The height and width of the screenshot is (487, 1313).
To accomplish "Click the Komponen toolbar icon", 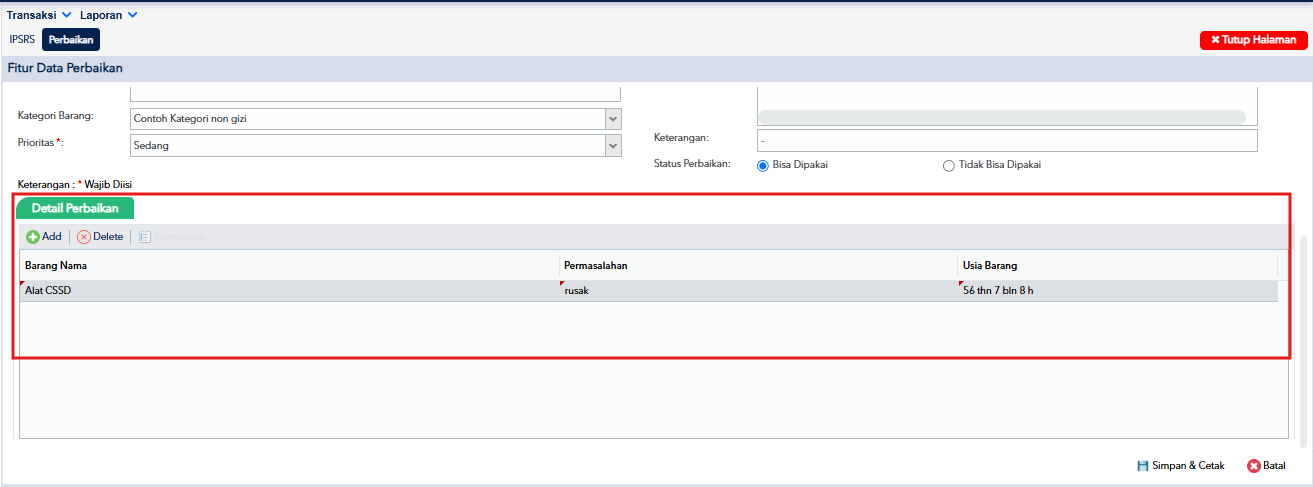I will pyautogui.click(x=145, y=237).
